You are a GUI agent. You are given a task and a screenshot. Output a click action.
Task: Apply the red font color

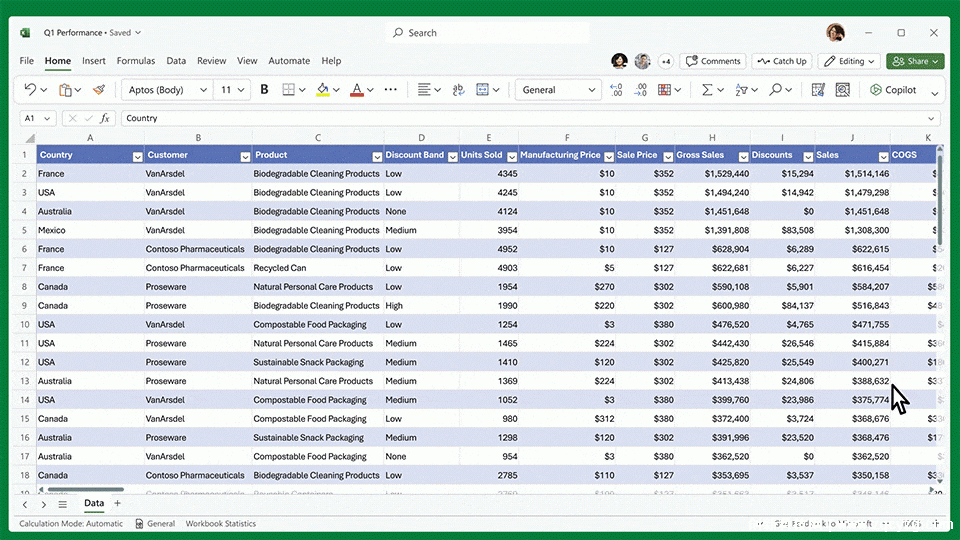(x=357, y=89)
